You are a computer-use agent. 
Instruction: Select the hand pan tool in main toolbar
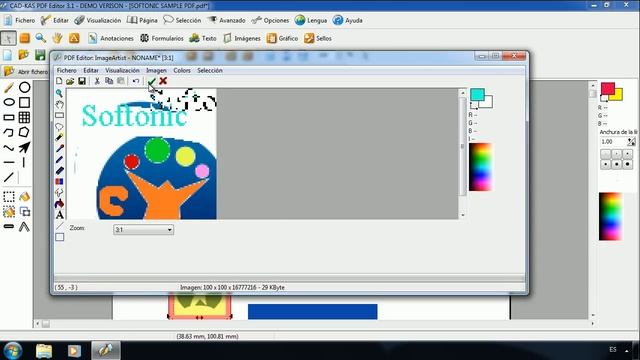tap(57, 38)
